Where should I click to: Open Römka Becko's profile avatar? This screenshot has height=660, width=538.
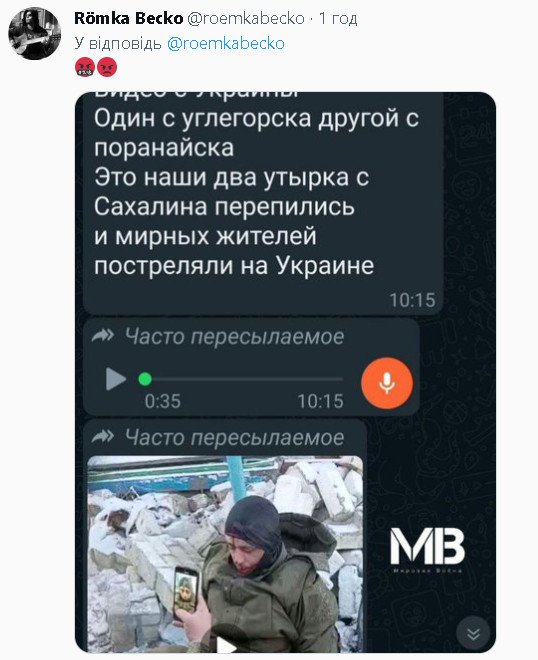pos(35,34)
